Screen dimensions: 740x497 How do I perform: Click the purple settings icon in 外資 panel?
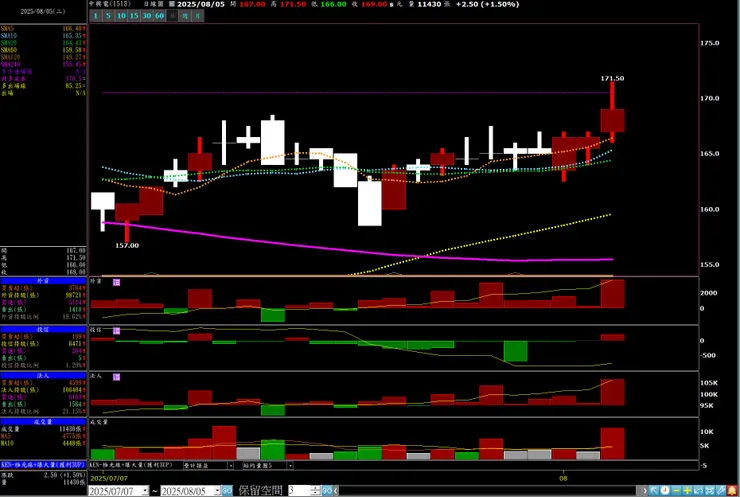click(x=117, y=282)
